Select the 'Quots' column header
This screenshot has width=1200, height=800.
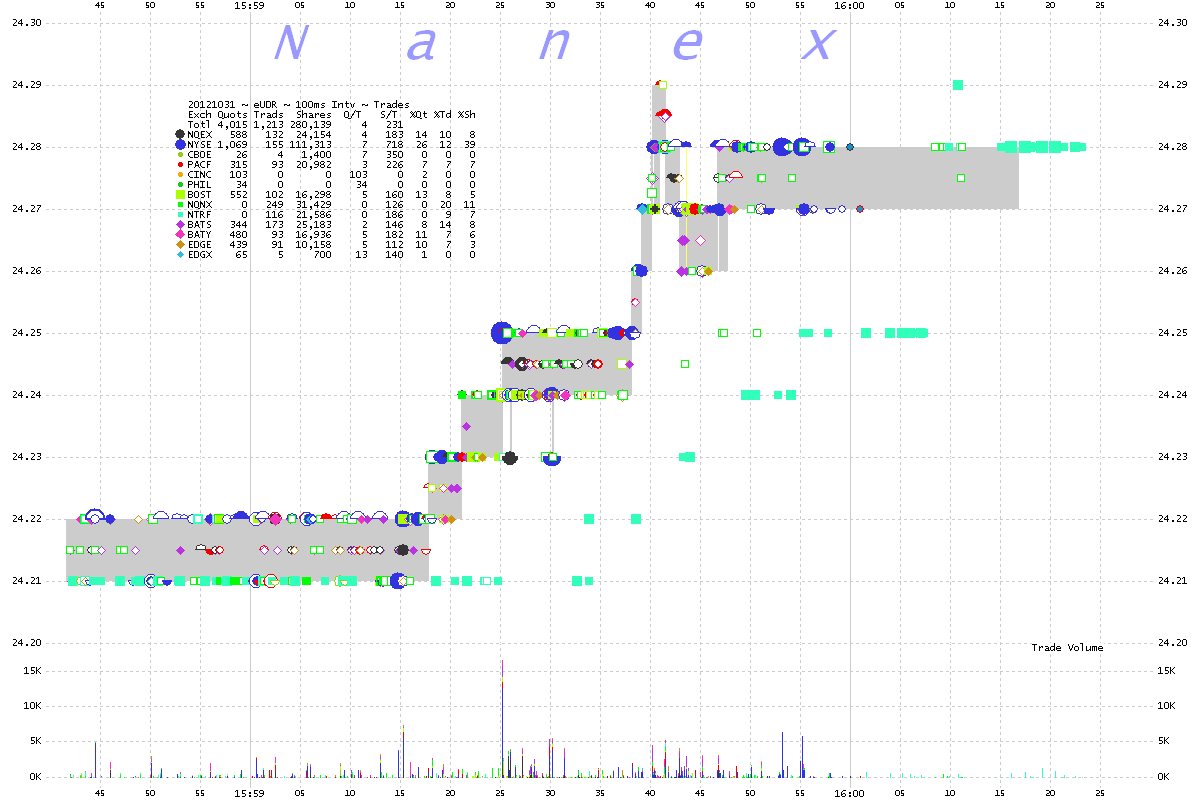233,114
